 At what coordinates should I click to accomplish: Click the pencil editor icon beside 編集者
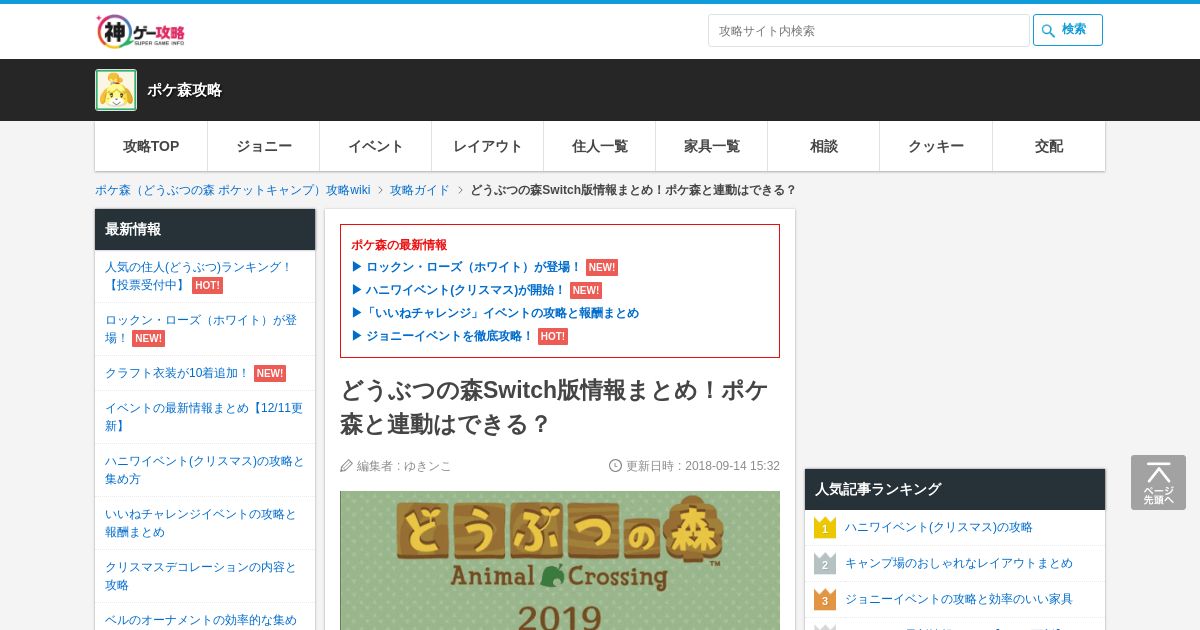click(347, 466)
